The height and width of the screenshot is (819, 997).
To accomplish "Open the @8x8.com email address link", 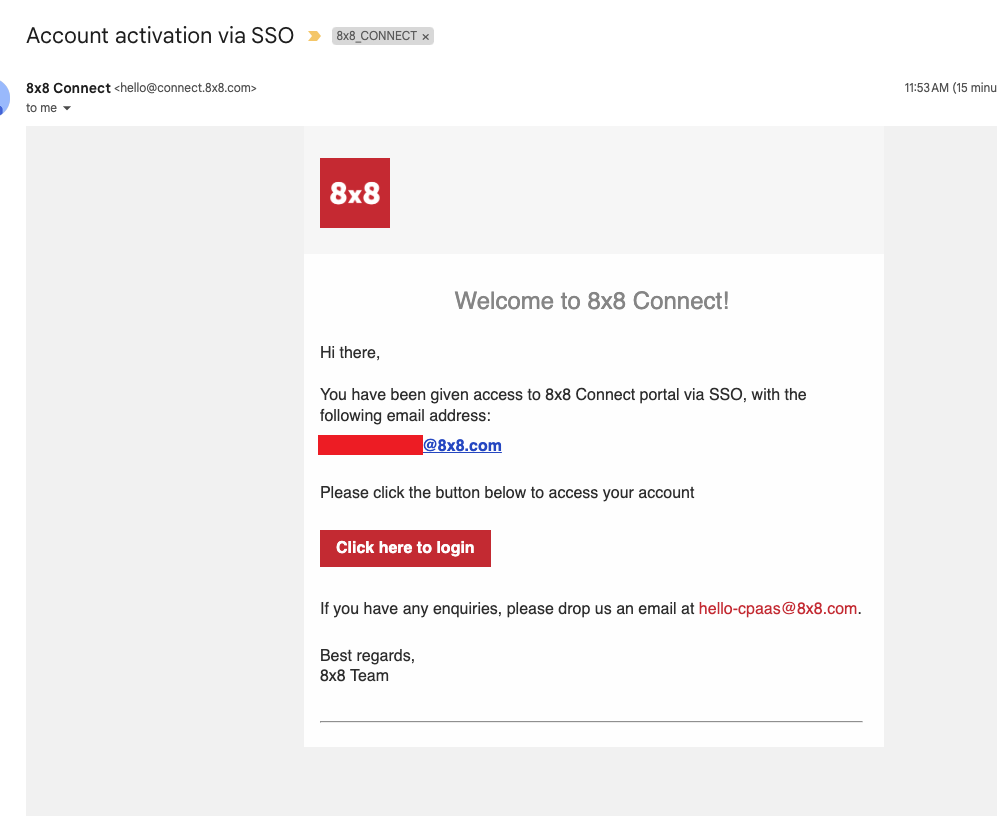I will coord(462,445).
